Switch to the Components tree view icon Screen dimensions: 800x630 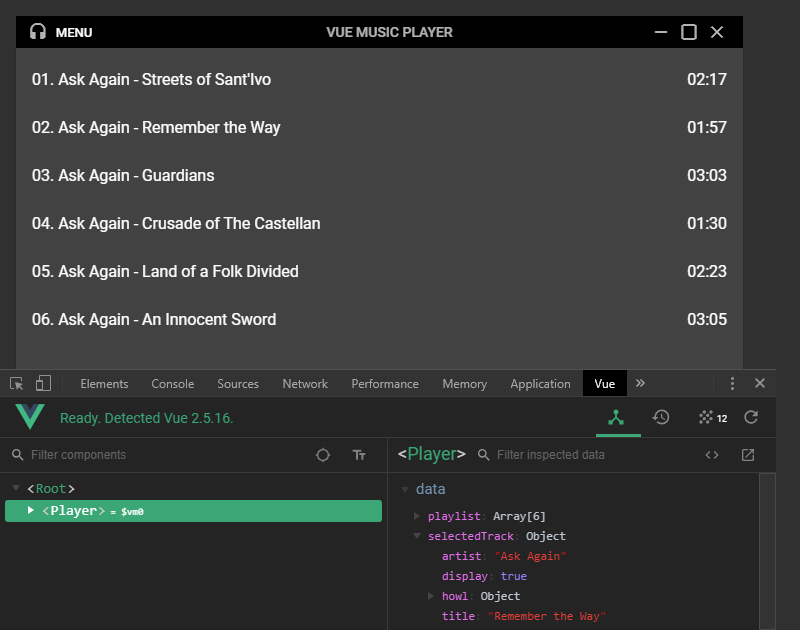pyautogui.click(x=616, y=418)
